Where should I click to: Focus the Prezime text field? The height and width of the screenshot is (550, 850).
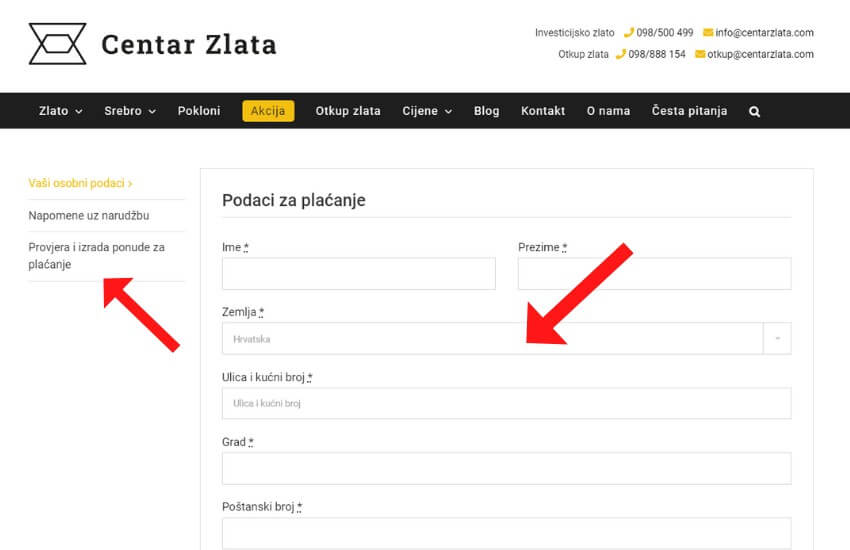click(x=654, y=274)
